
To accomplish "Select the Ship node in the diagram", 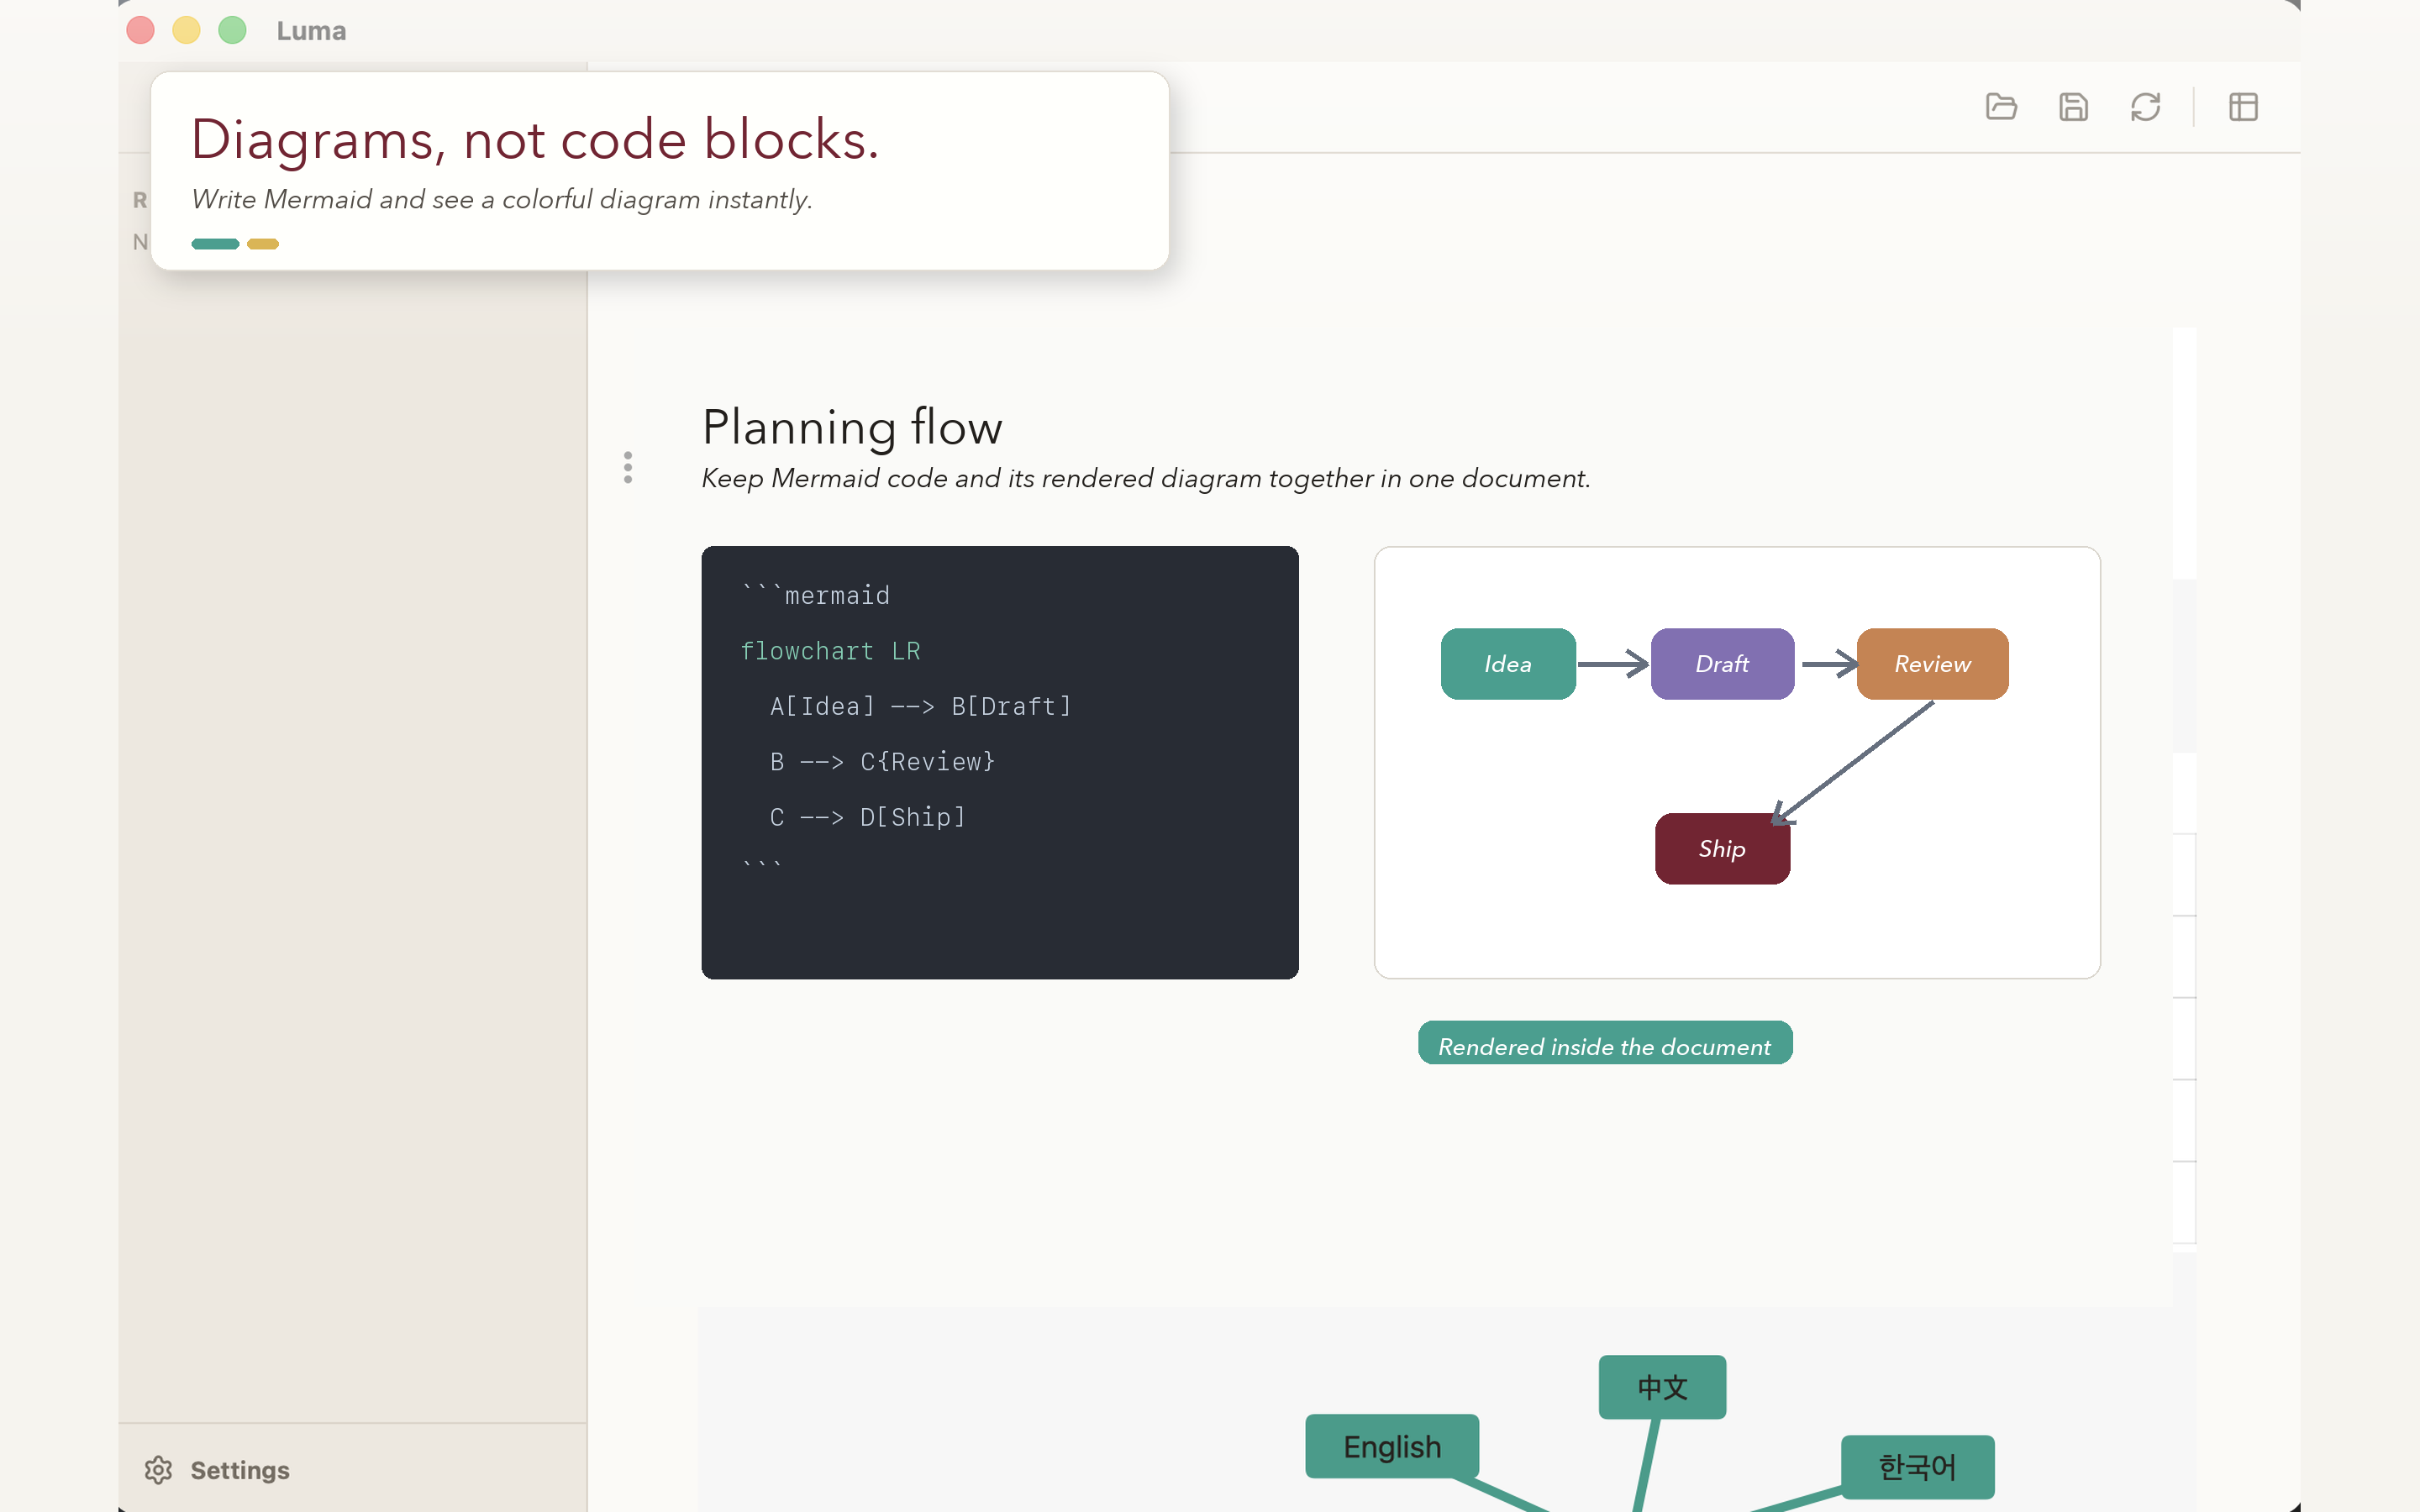I will 1722,849.
